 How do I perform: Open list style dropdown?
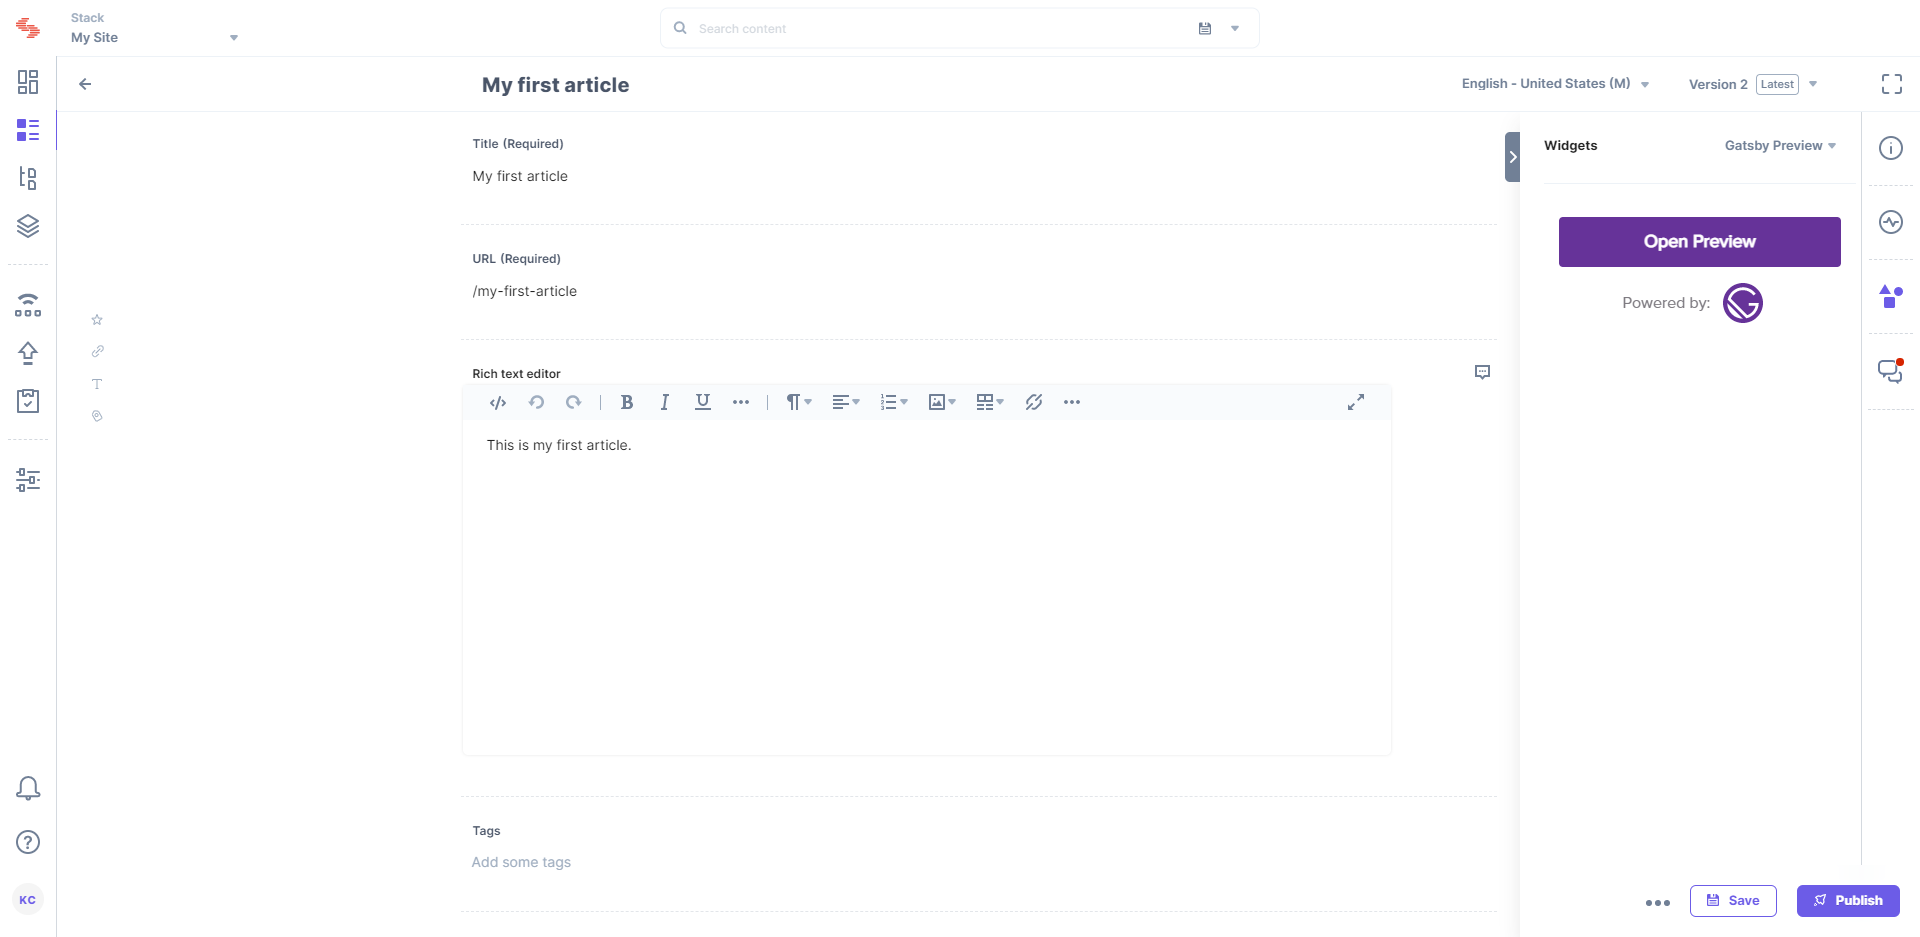pyautogui.click(x=894, y=402)
